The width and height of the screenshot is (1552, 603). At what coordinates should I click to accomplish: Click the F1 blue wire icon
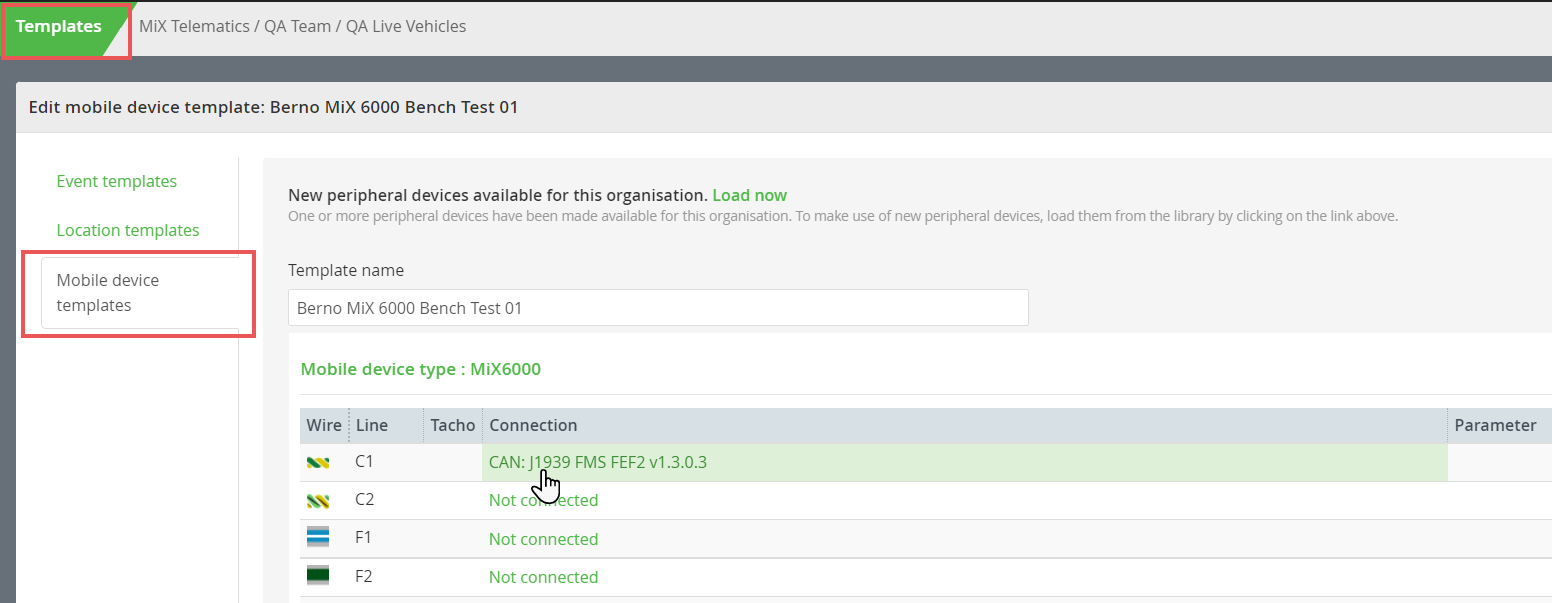point(318,537)
